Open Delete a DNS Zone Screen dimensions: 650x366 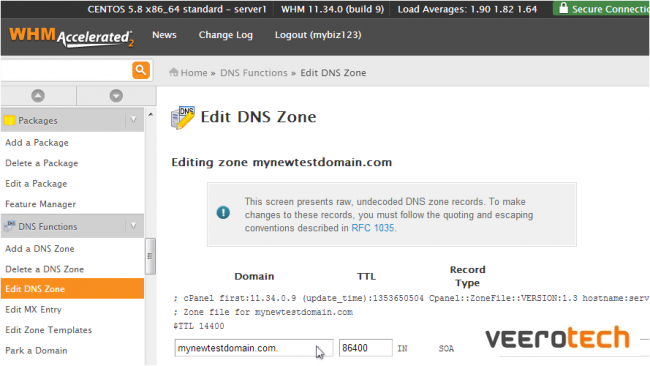[44, 269]
